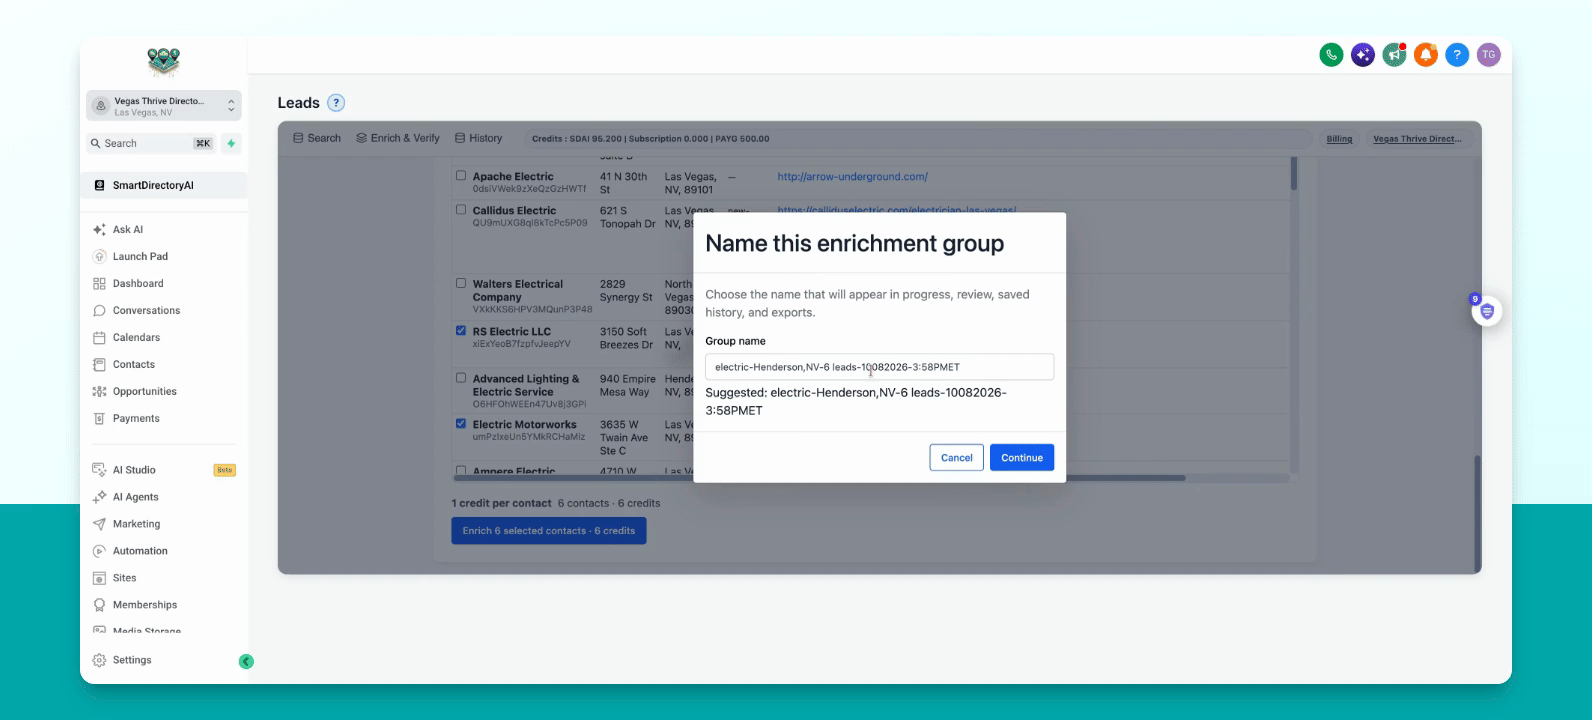This screenshot has height=720, width=1592.
Task: Open Launch Pad in the sidebar
Action: [x=140, y=256]
